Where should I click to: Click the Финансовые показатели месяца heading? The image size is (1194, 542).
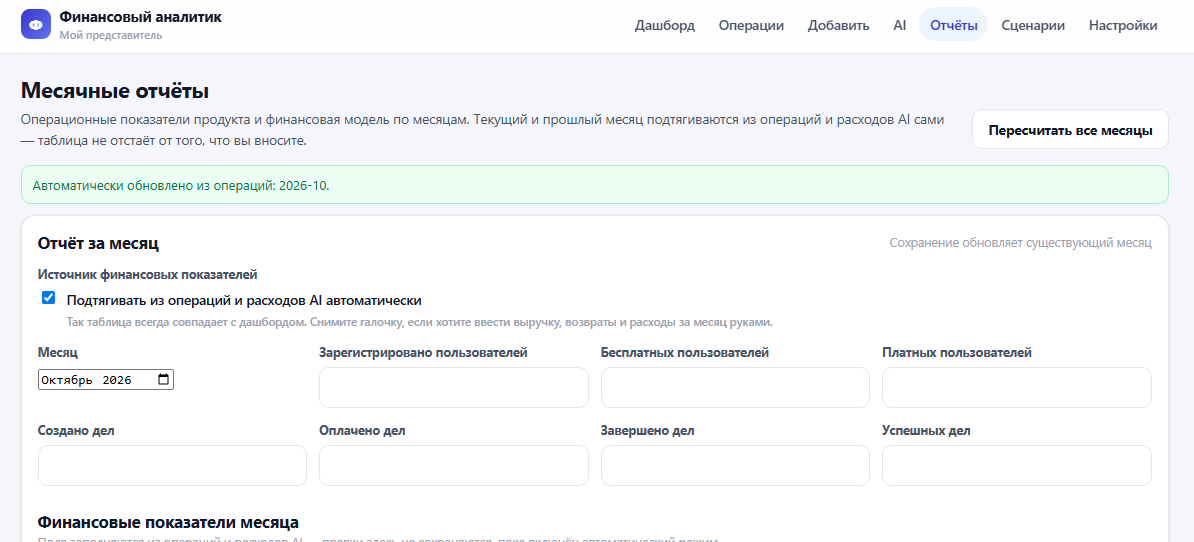pos(168,522)
